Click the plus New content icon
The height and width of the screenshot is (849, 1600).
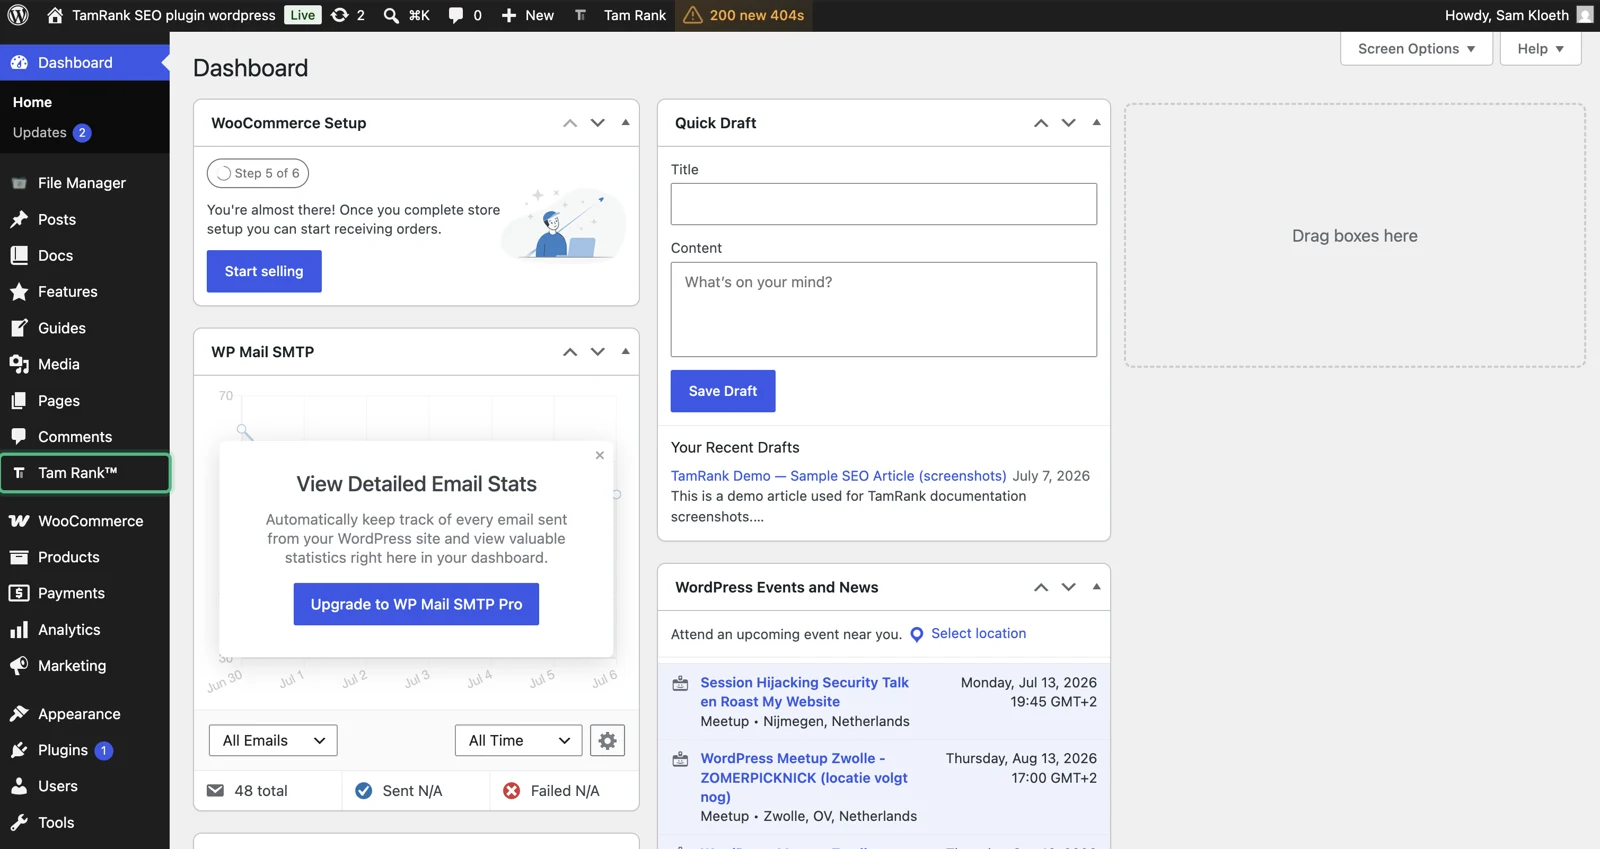[509, 15]
